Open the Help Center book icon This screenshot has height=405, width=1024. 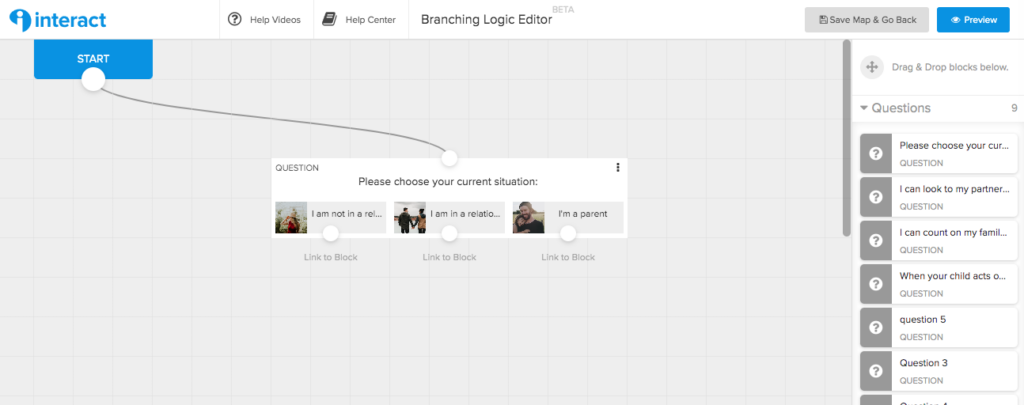329,20
